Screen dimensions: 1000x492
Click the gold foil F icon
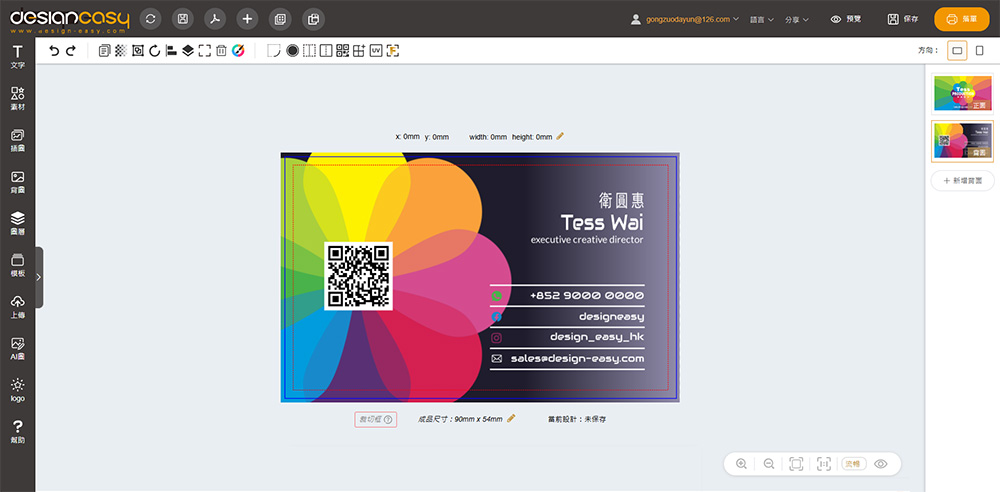coord(393,51)
